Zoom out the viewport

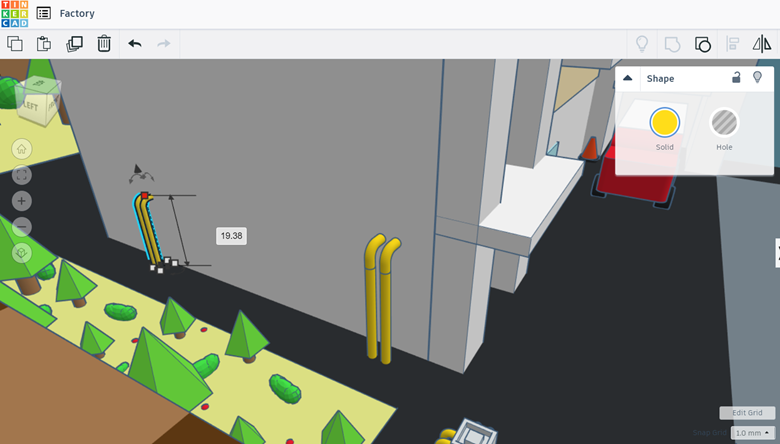tap(21, 227)
